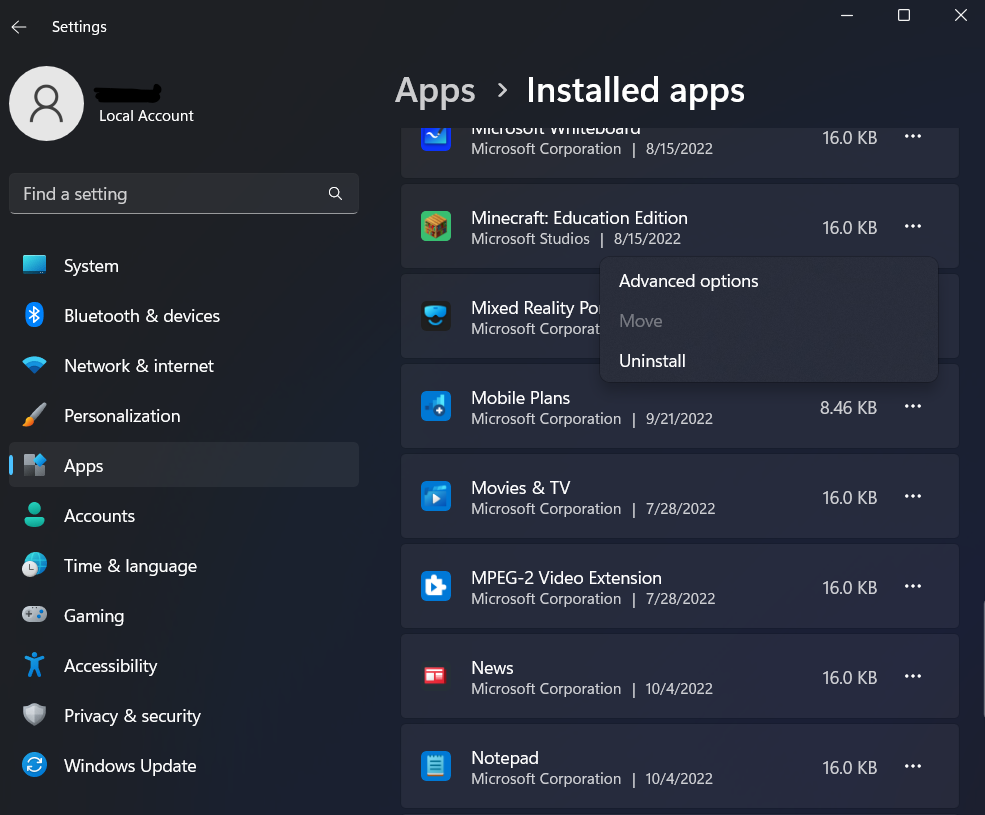Click the Apps breadcrumb link
Image resolution: width=985 pixels, height=815 pixels.
coord(435,91)
